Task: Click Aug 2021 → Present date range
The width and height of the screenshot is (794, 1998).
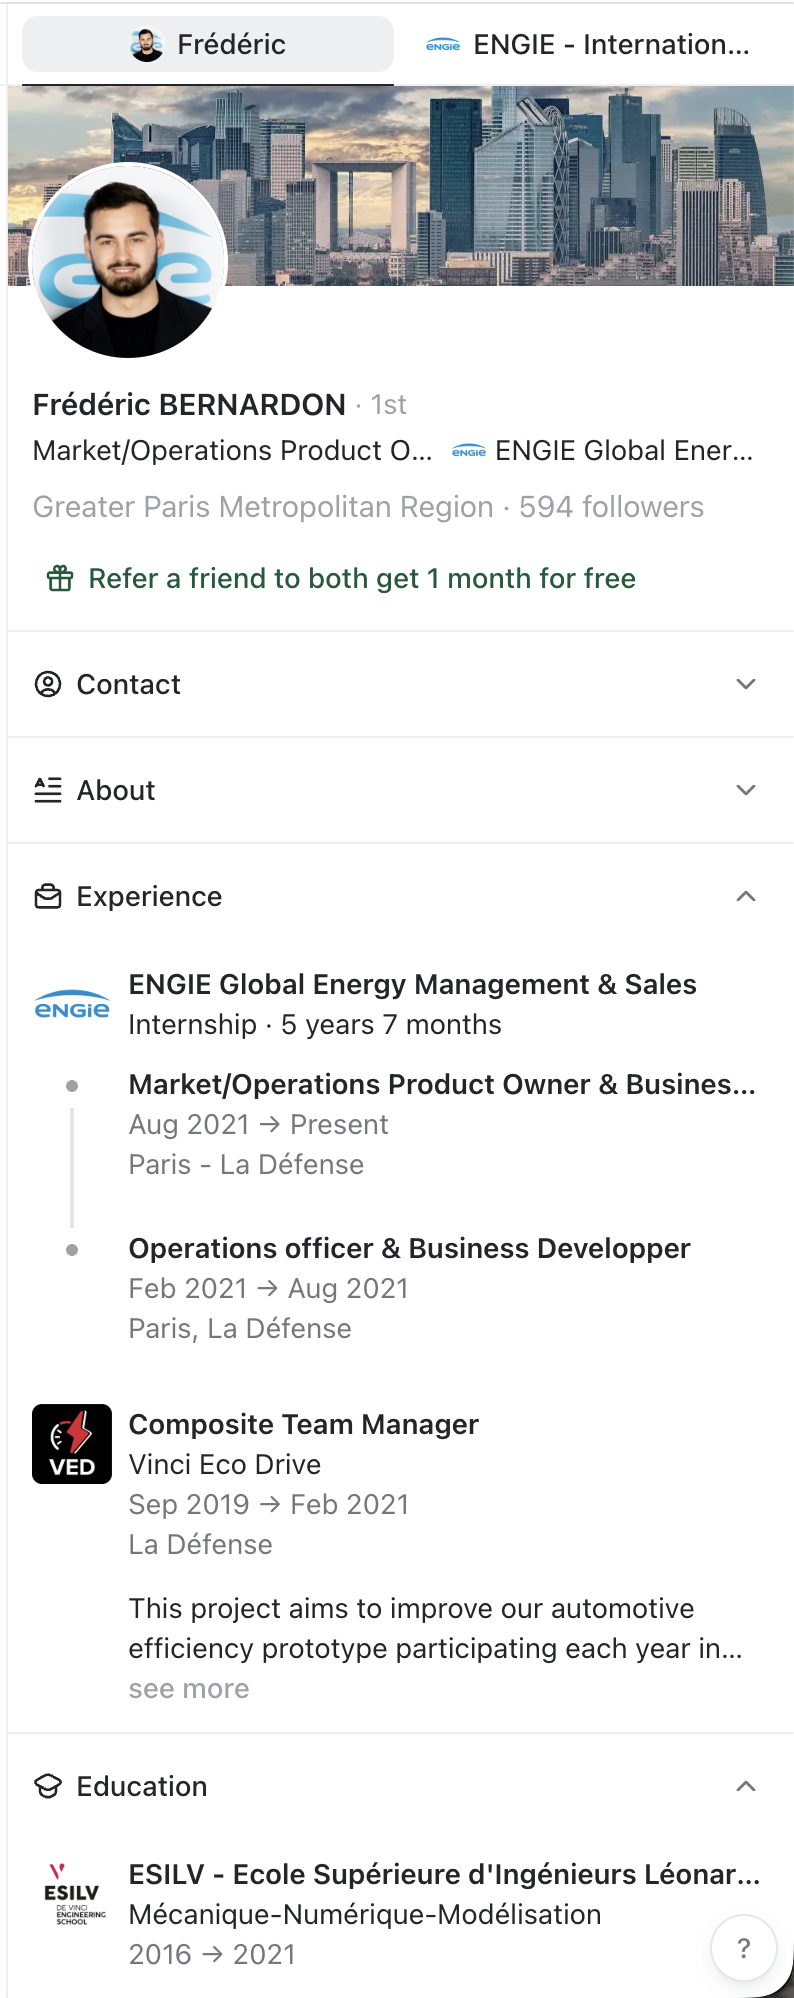Action: [258, 1125]
